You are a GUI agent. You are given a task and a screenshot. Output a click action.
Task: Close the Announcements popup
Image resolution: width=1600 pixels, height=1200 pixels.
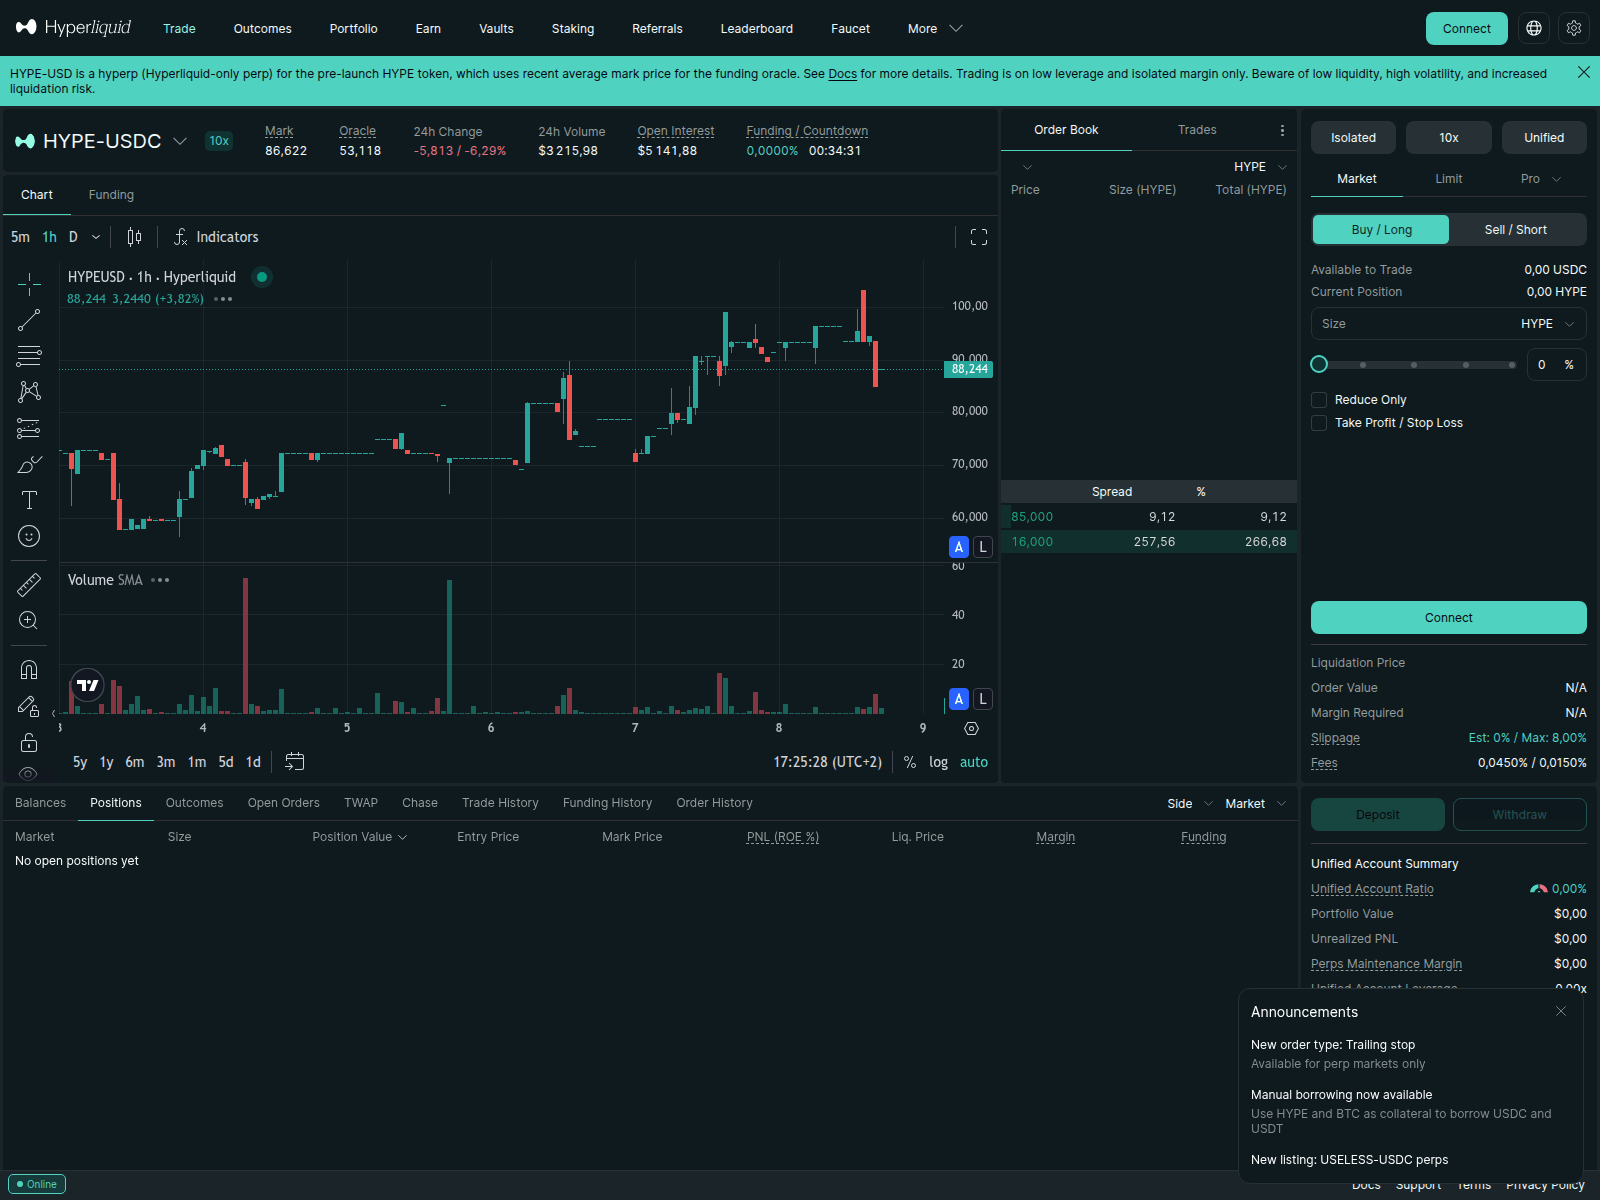tap(1561, 1011)
